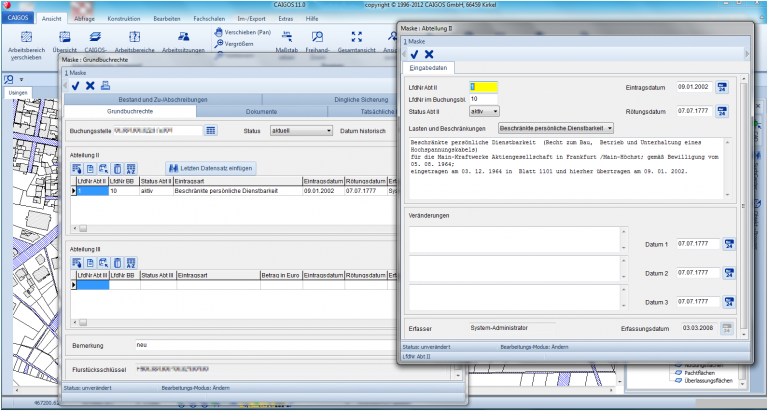Image resolution: width=768 pixels, height=411 pixels.
Task: Open Arbeitssitzungen in the ribbon
Action: [x=183, y=42]
